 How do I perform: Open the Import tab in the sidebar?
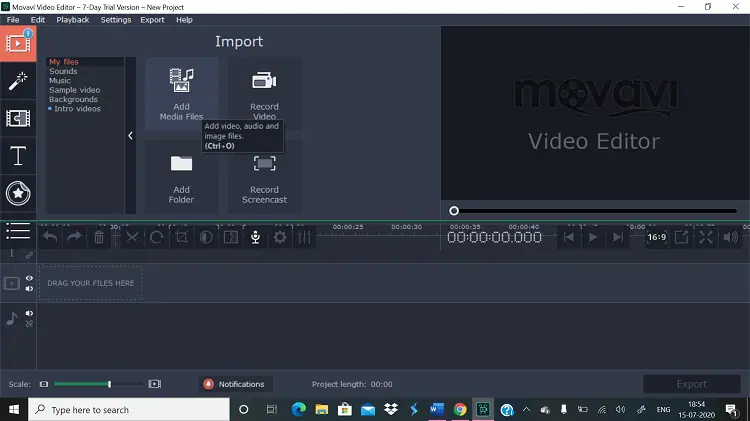(18, 44)
